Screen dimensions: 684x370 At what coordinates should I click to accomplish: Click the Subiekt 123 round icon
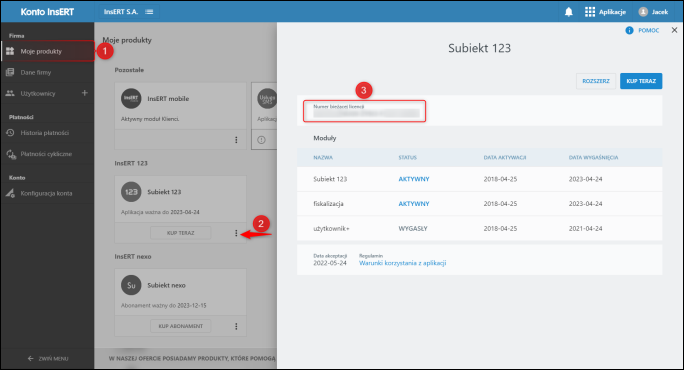(x=131, y=192)
